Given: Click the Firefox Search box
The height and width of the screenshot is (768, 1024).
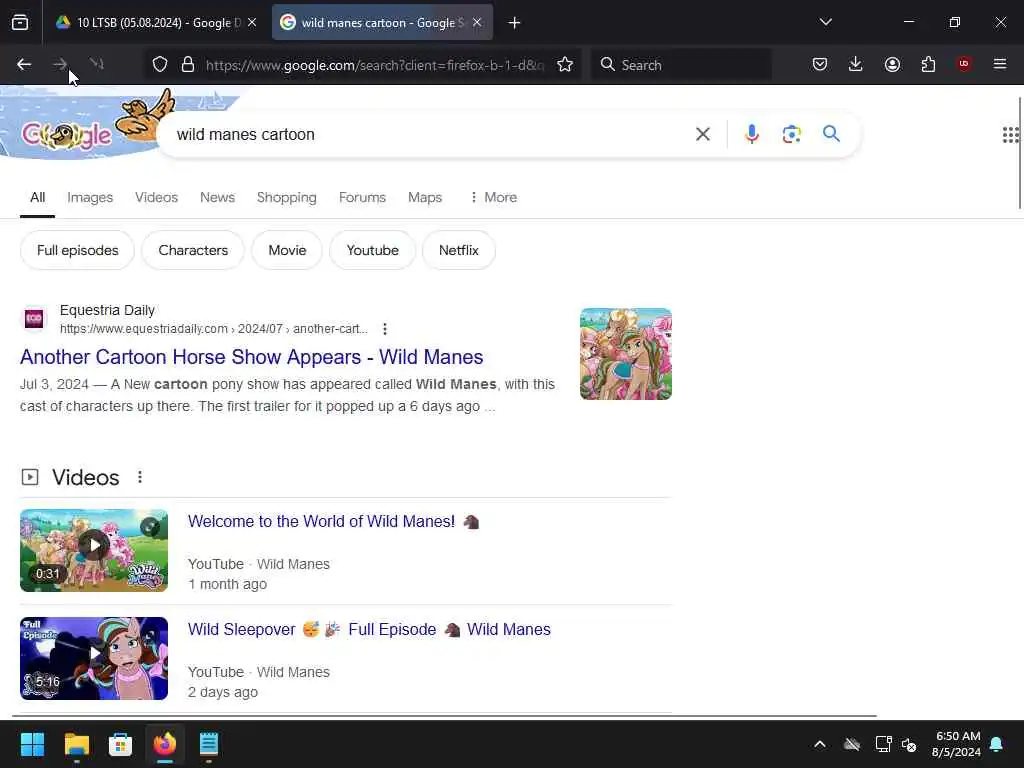Looking at the screenshot, I should coord(681,65).
